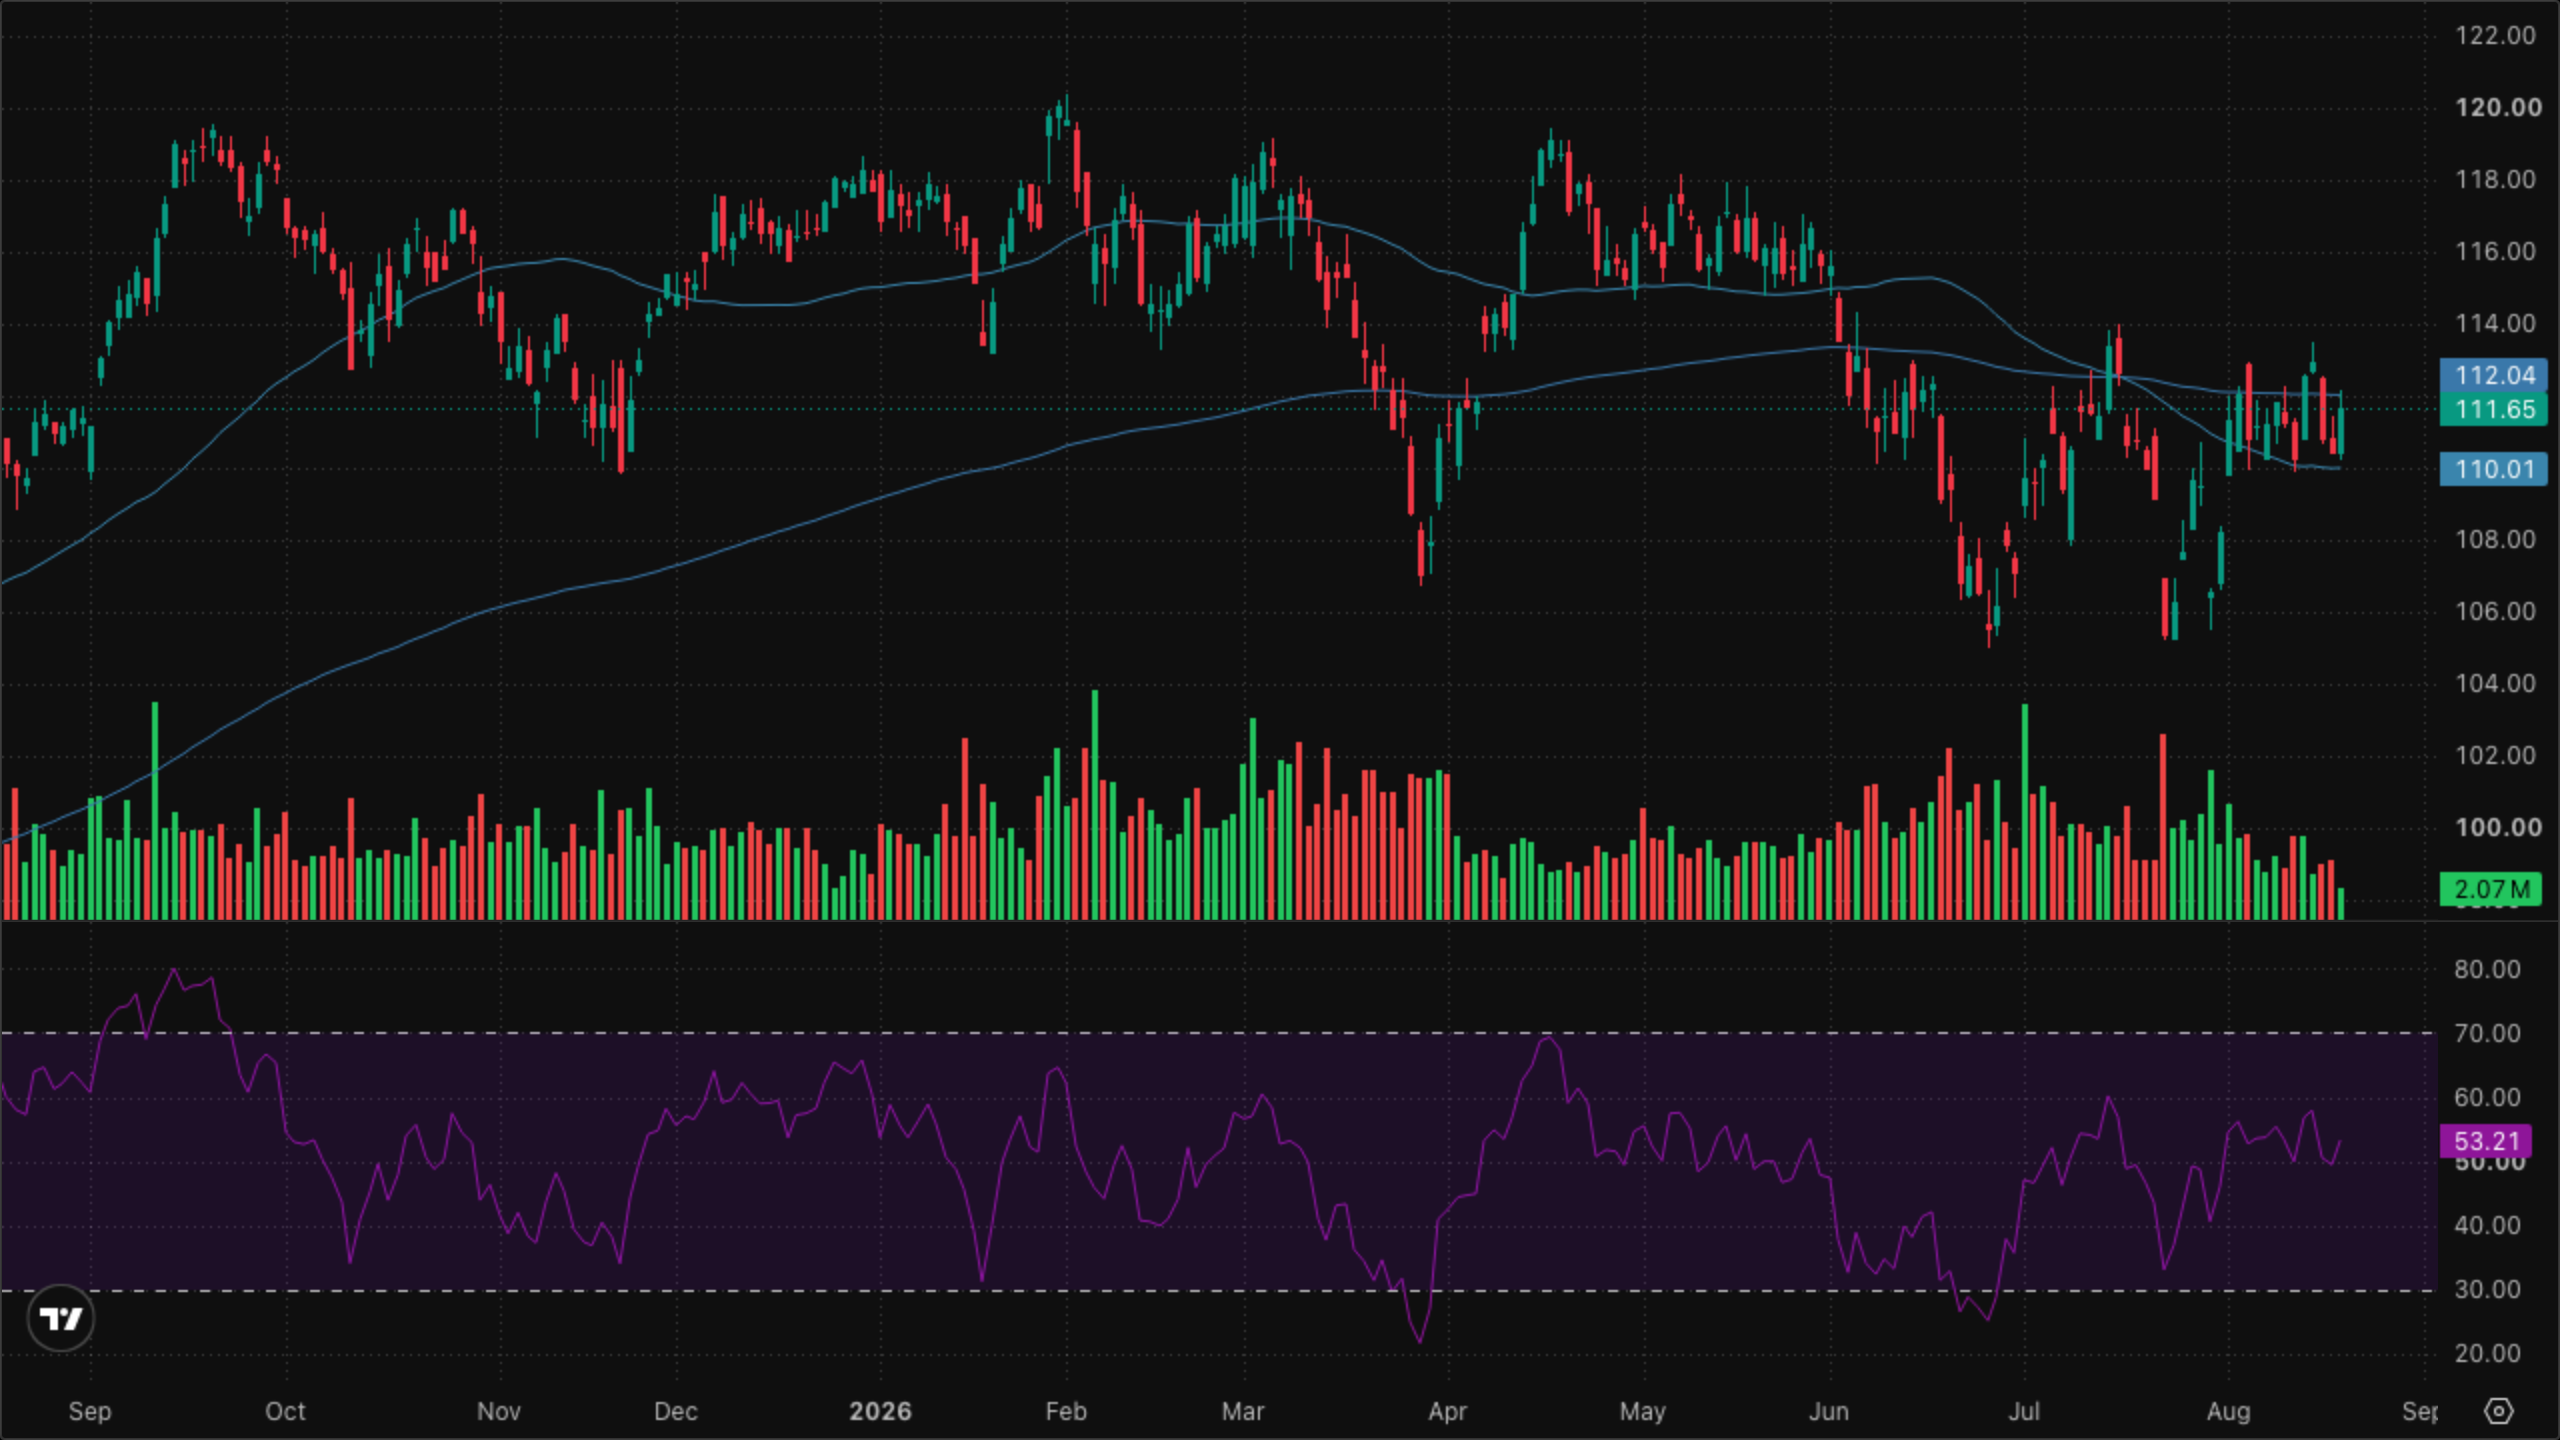This screenshot has height=1440, width=2560.
Task: Select the Nov label on time axis
Action: [499, 1412]
